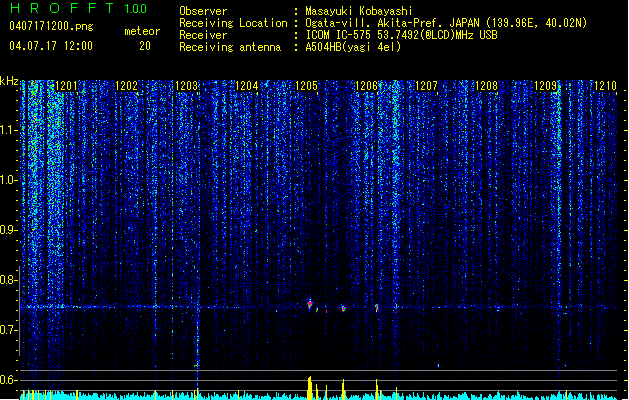The width and height of the screenshot is (629, 400).
Task: Select the file name 0407171200.png
Action: pos(51,26)
